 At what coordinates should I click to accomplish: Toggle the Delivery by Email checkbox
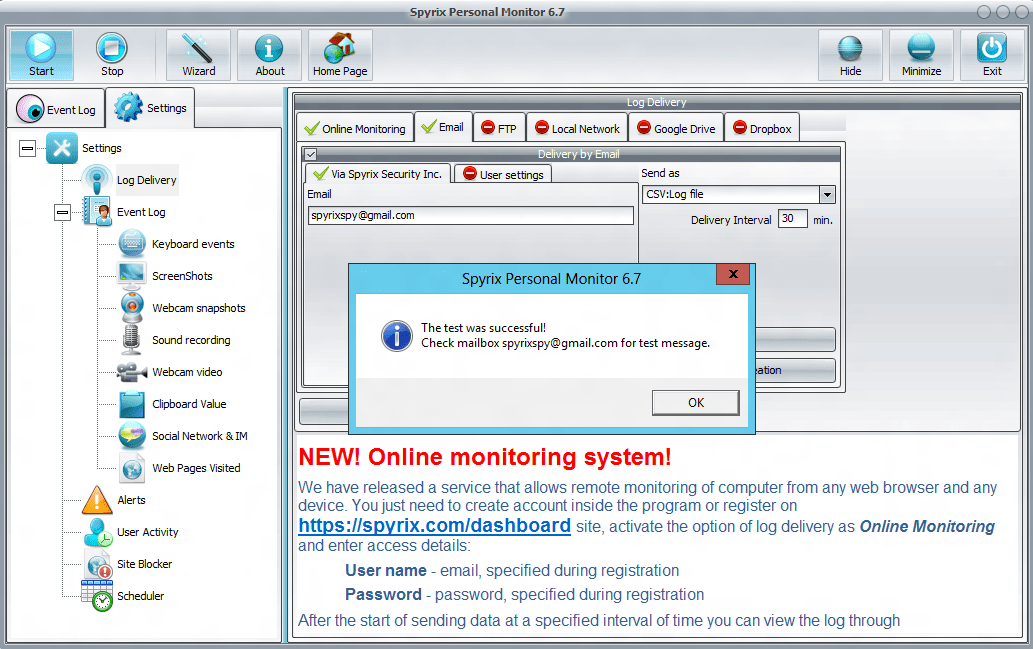pos(311,154)
